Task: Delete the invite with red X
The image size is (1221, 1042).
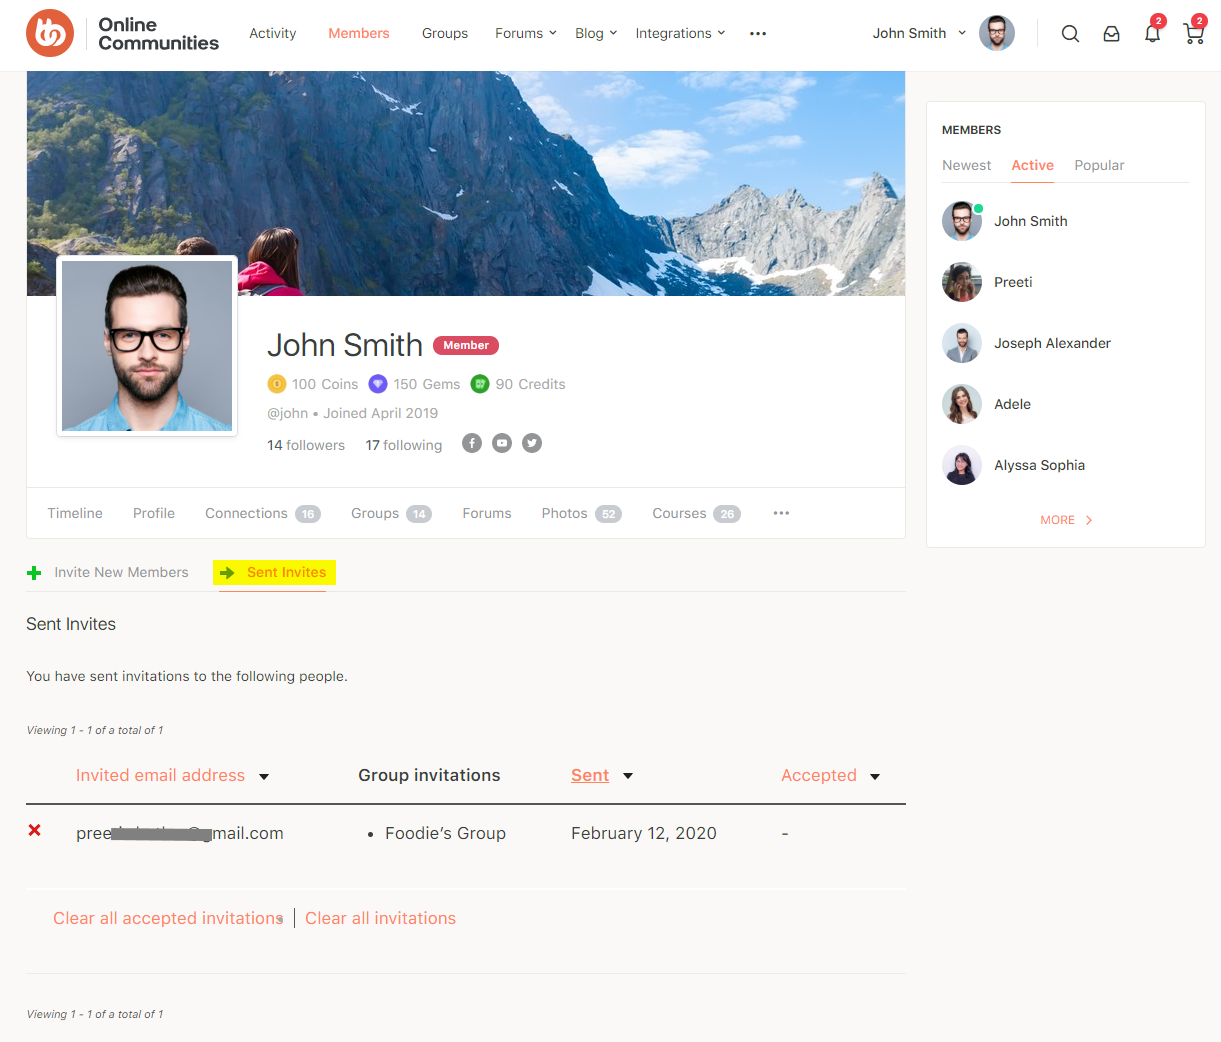Action: point(35,831)
